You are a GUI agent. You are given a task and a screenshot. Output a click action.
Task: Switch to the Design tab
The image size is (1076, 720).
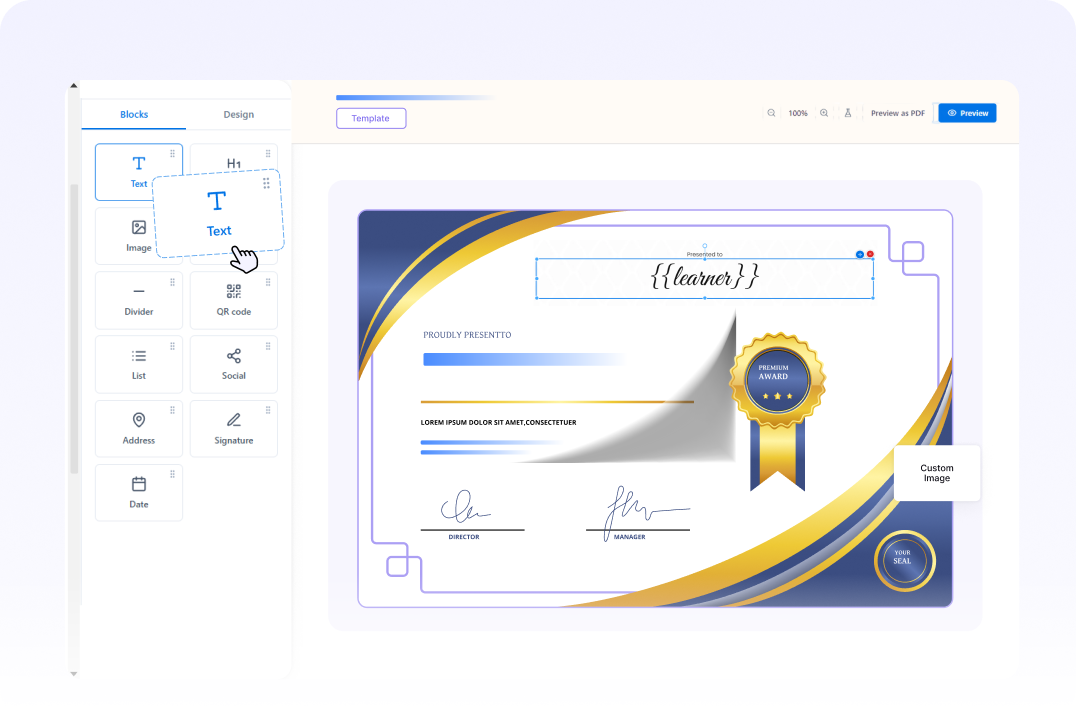coord(239,115)
